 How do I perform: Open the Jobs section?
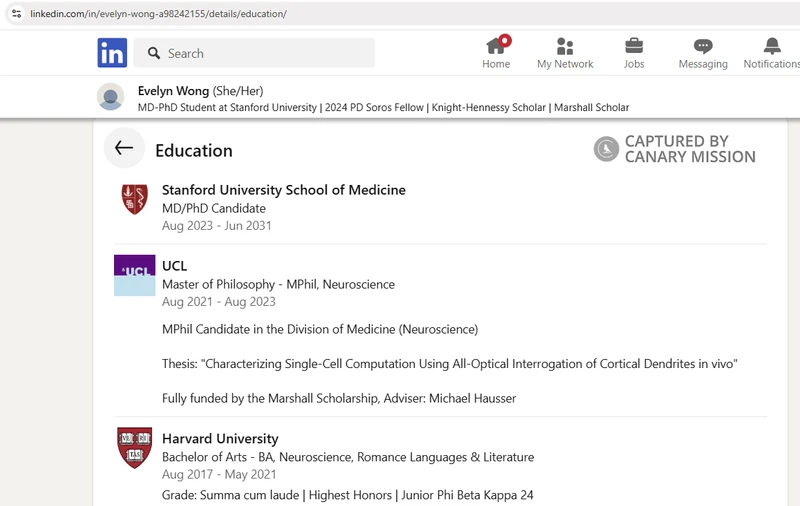coord(634,53)
